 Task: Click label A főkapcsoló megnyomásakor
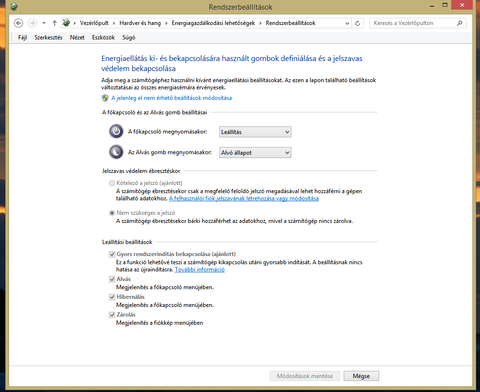point(167,132)
